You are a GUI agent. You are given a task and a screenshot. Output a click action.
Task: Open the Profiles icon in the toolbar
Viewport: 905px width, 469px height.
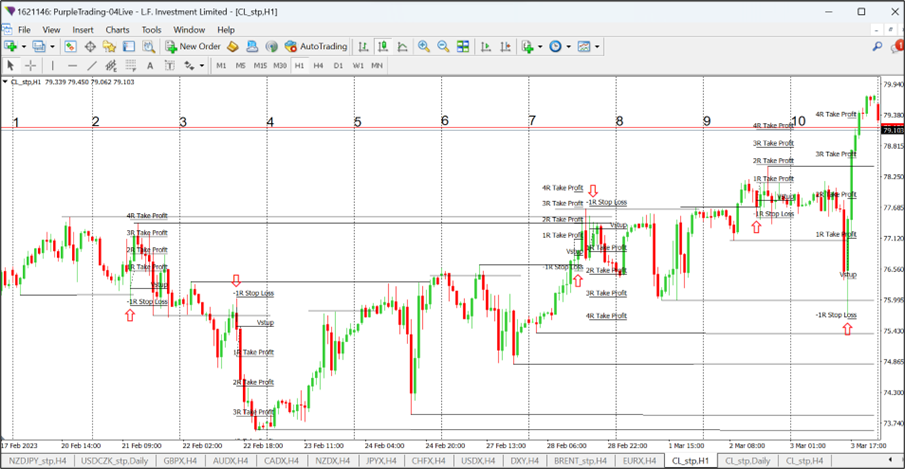click(39, 46)
